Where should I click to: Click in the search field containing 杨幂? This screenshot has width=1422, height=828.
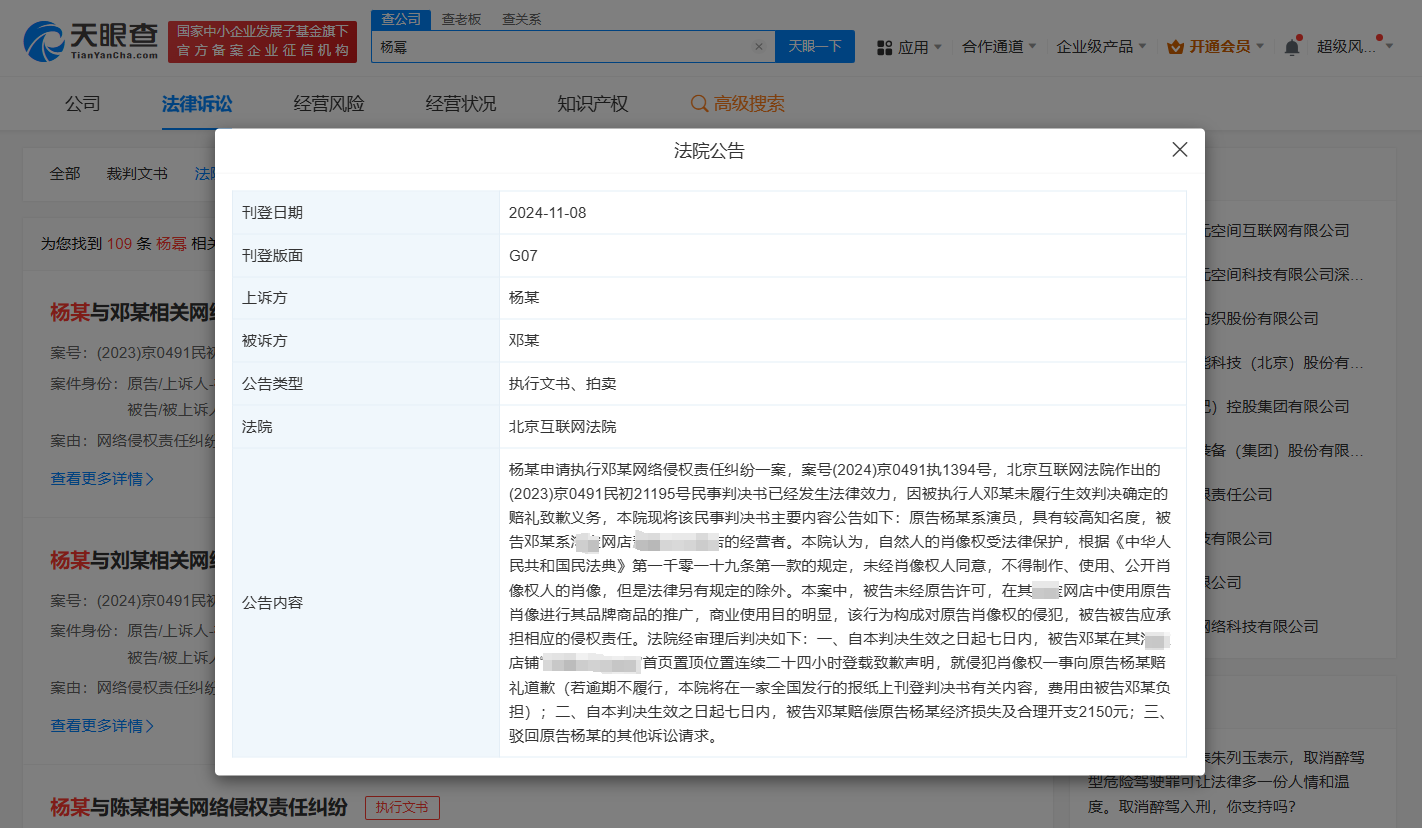point(560,47)
